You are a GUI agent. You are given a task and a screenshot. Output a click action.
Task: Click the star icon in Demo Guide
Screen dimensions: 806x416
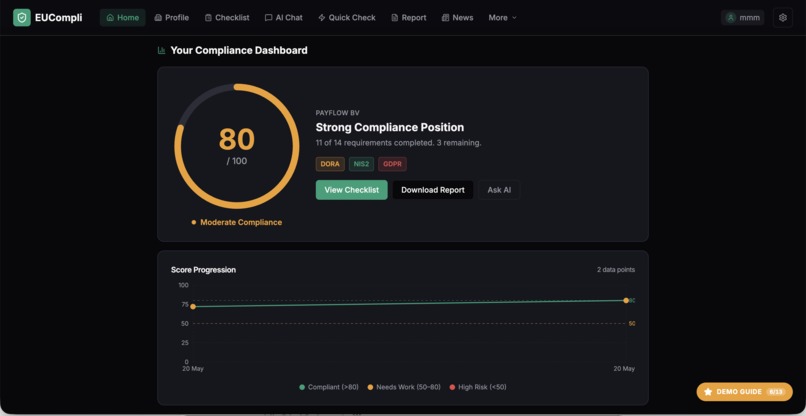(708, 392)
